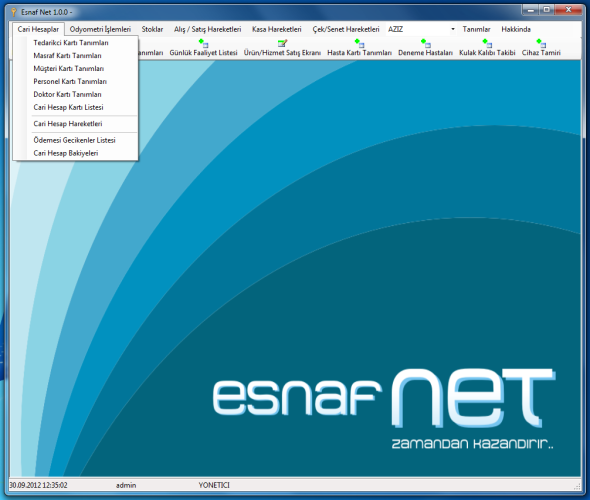
Task: Click the Esnaf Net key icon in title bar
Action: (14, 12)
